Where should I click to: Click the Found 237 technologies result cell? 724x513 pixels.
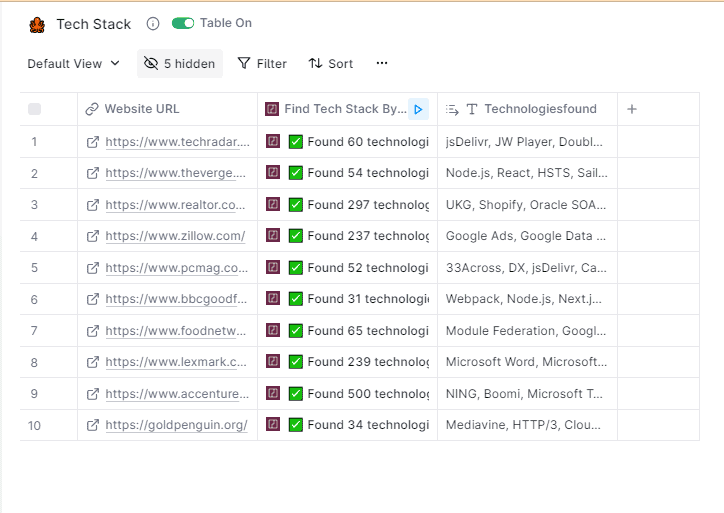click(347, 236)
